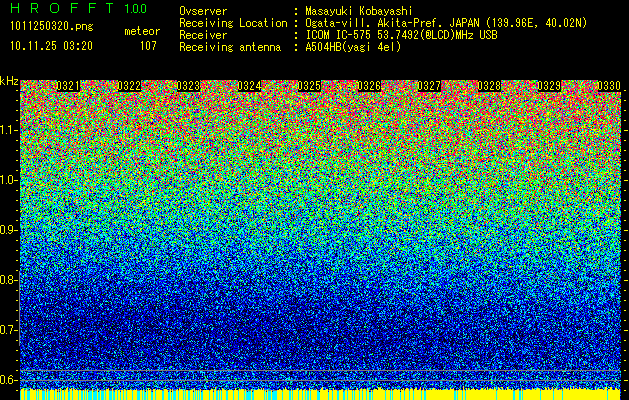
Task: Click the Receiving Location label
Action: coord(233,23)
